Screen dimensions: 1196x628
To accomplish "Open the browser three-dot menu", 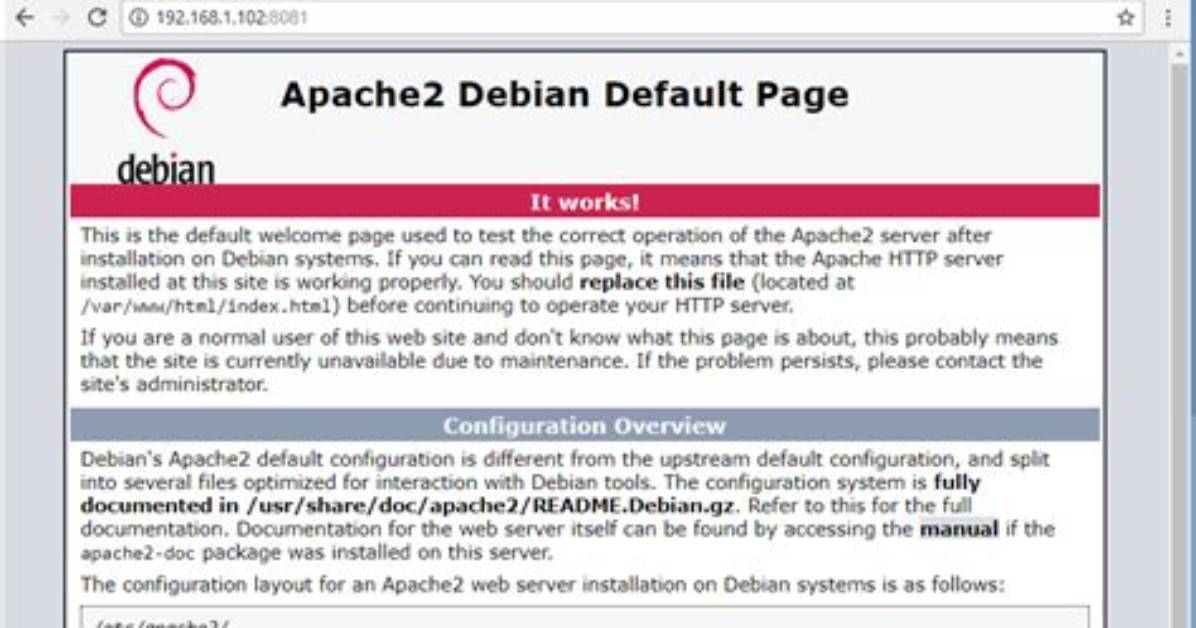I will pyautogui.click(x=1168, y=18).
